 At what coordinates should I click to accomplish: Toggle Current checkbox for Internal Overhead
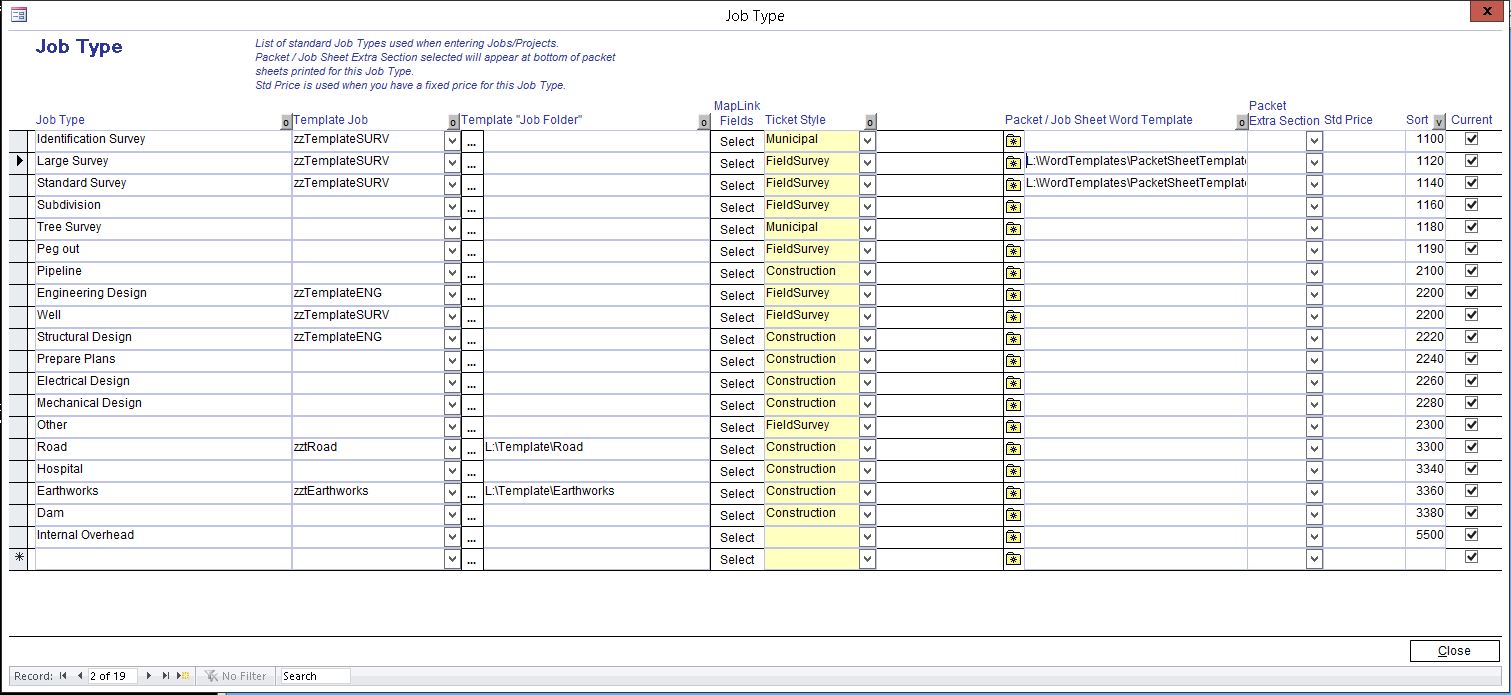click(1471, 535)
